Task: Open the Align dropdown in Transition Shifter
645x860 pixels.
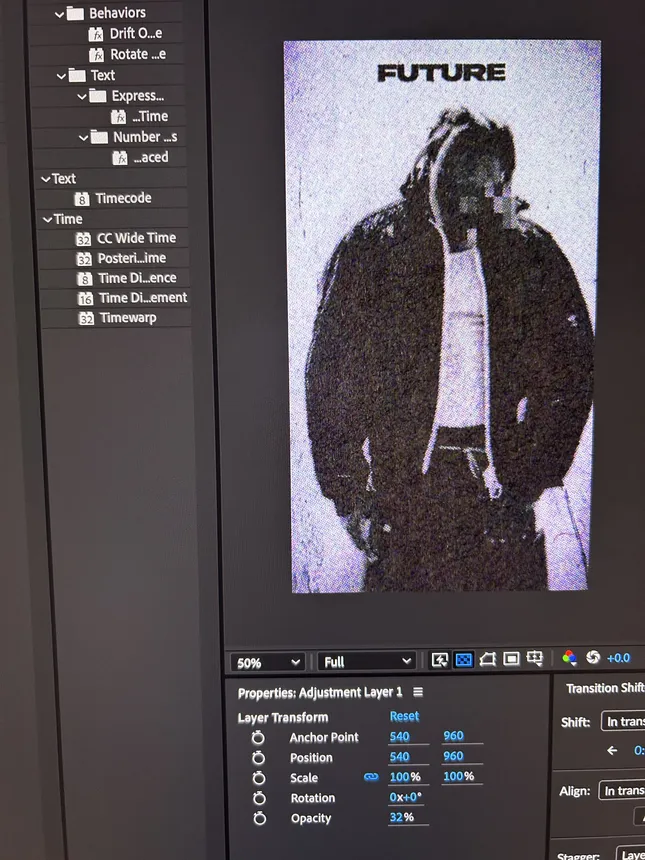Action: coord(622,790)
